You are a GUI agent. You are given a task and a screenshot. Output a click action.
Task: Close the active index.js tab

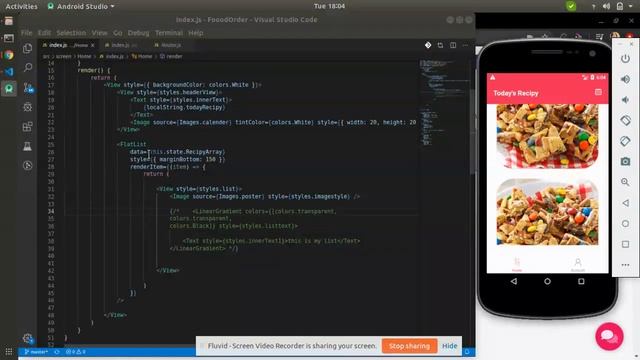point(93,45)
